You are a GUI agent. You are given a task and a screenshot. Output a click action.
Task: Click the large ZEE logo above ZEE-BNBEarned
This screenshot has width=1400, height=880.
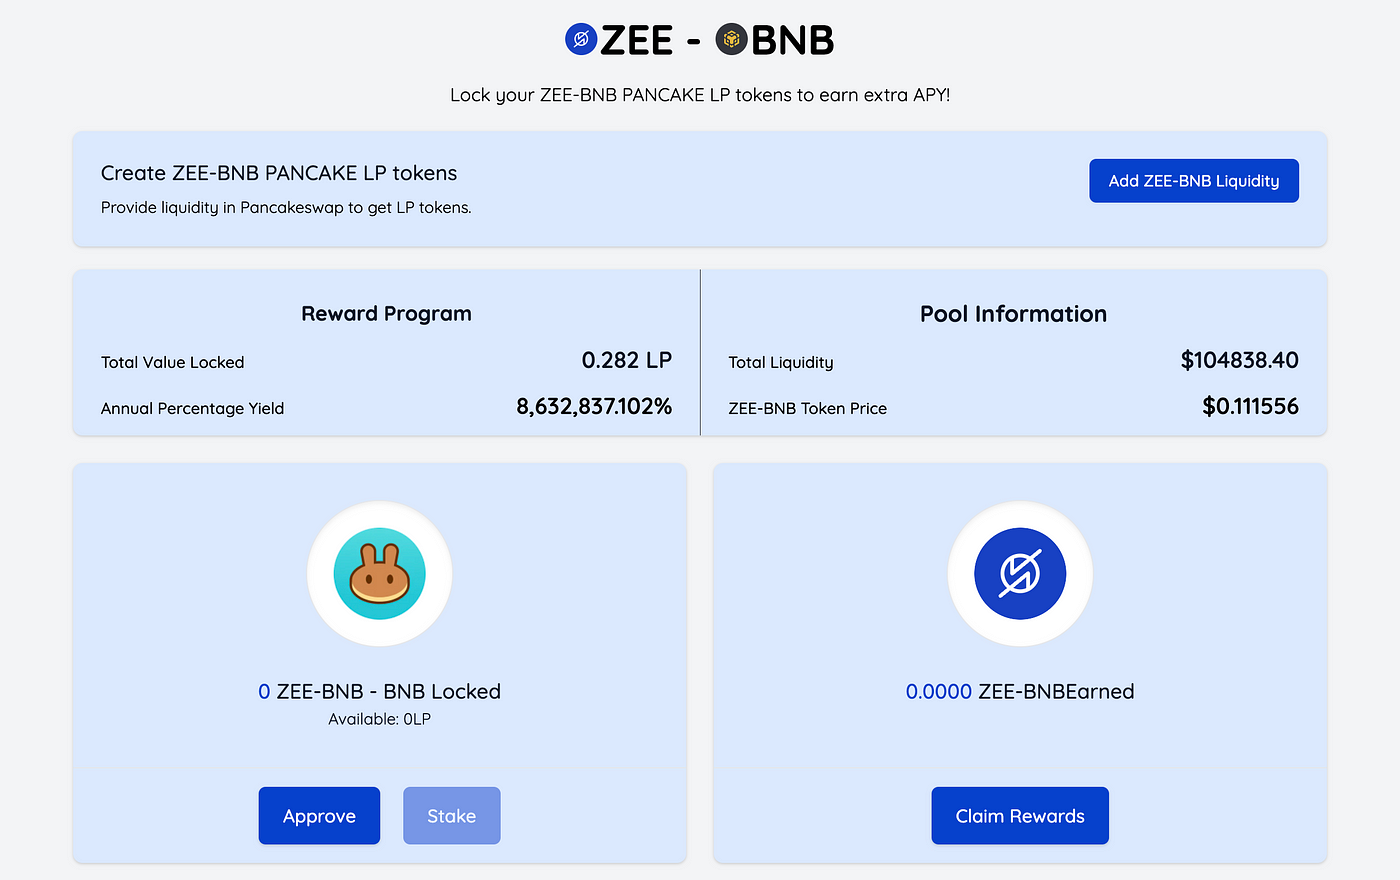tap(1020, 574)
